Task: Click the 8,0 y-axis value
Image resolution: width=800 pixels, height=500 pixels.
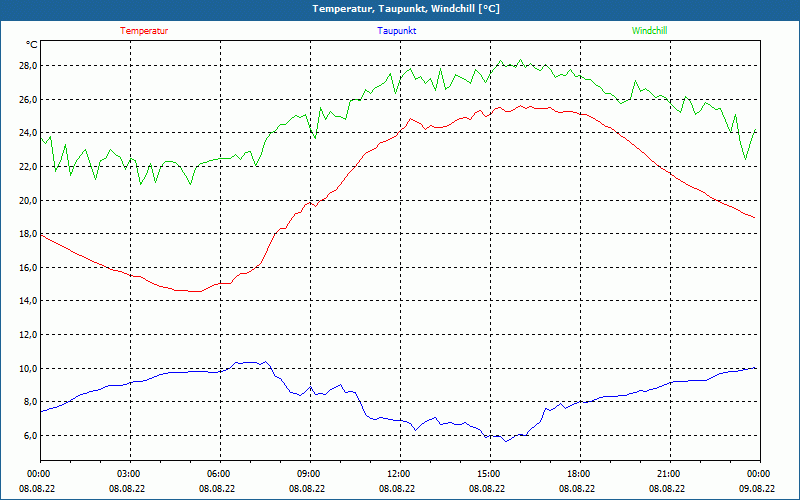Action: point(30,402)
